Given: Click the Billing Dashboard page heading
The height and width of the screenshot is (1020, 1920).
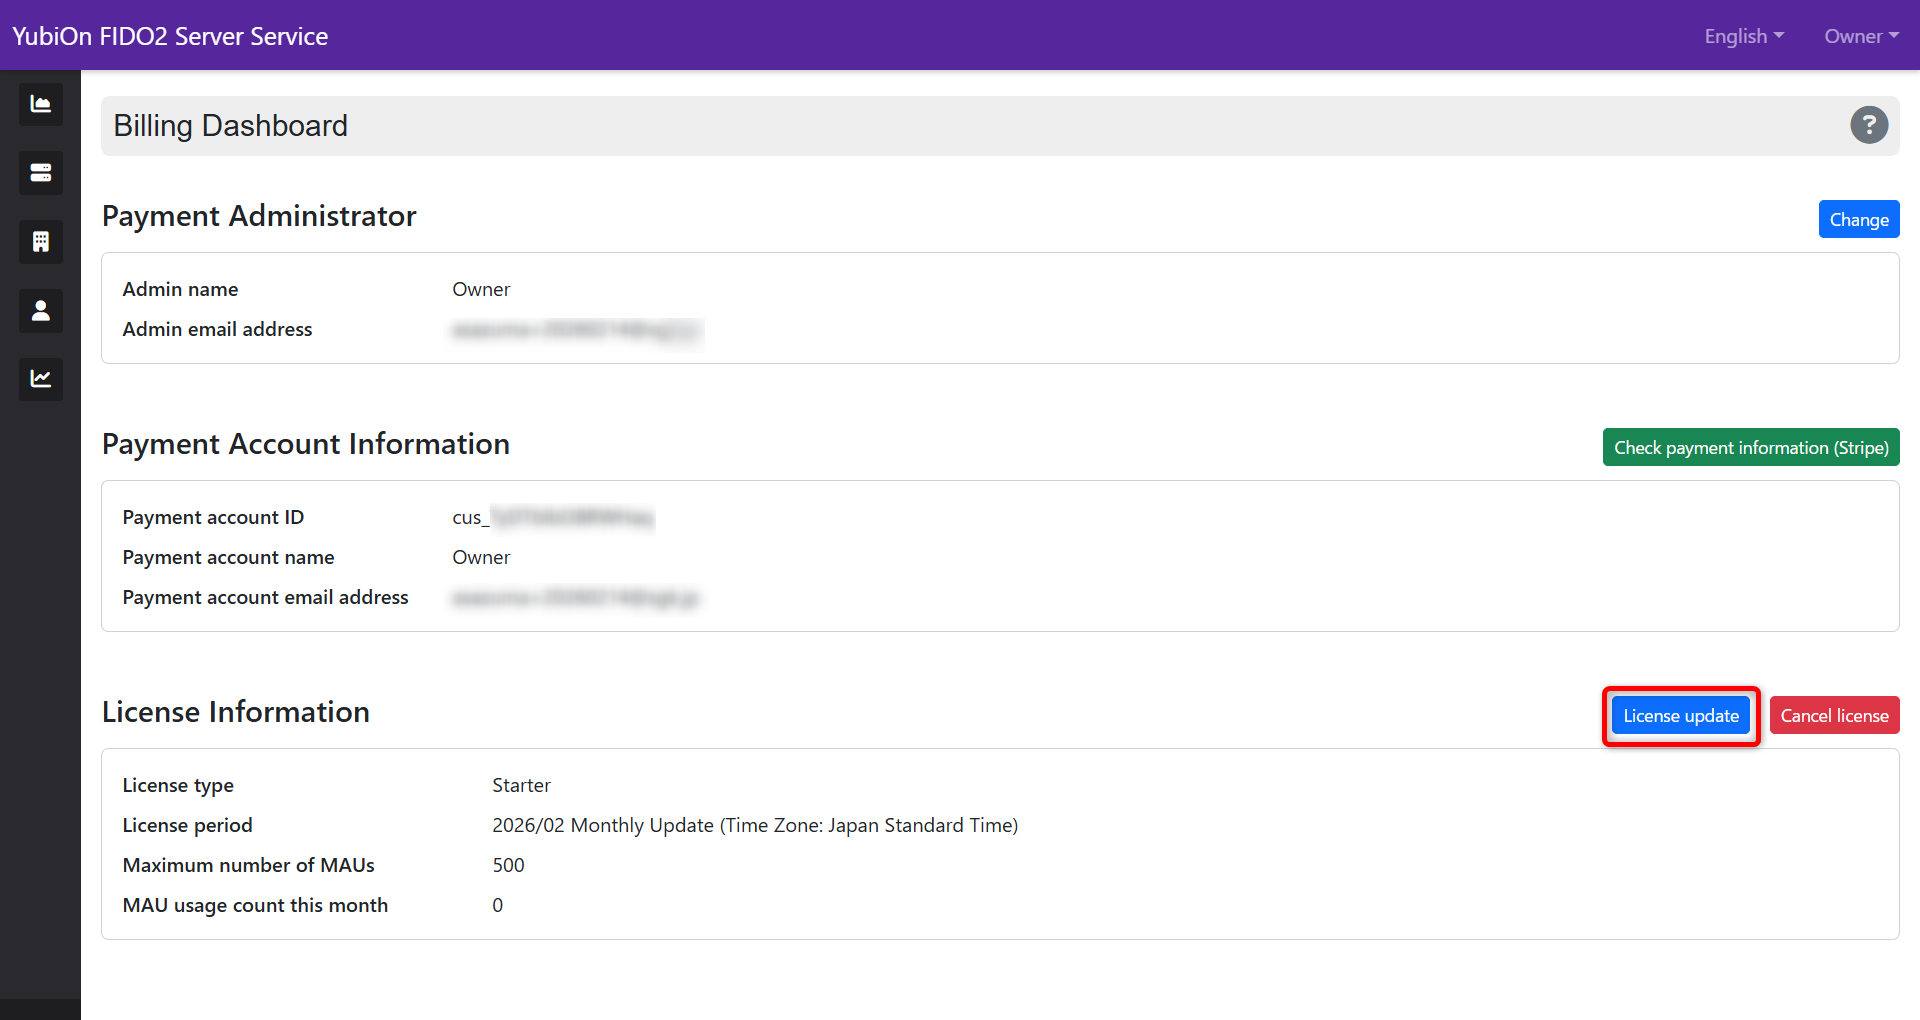Looking at the screenshot, I should (230, 126).
